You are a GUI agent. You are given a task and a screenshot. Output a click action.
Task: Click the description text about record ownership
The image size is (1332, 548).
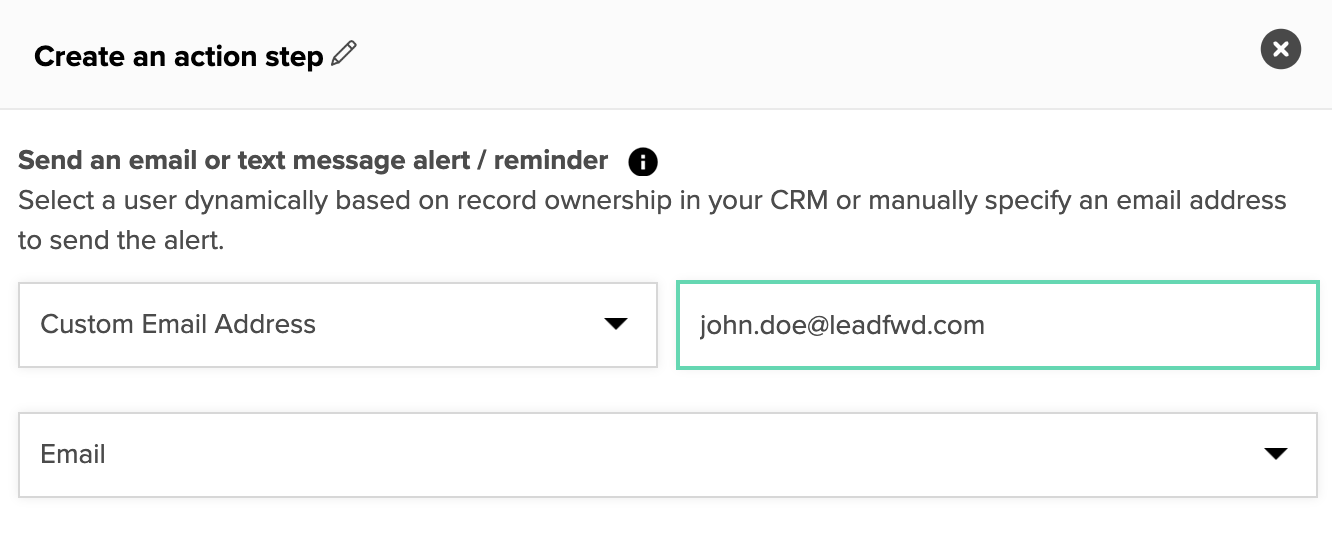click(x=652, y=220)
